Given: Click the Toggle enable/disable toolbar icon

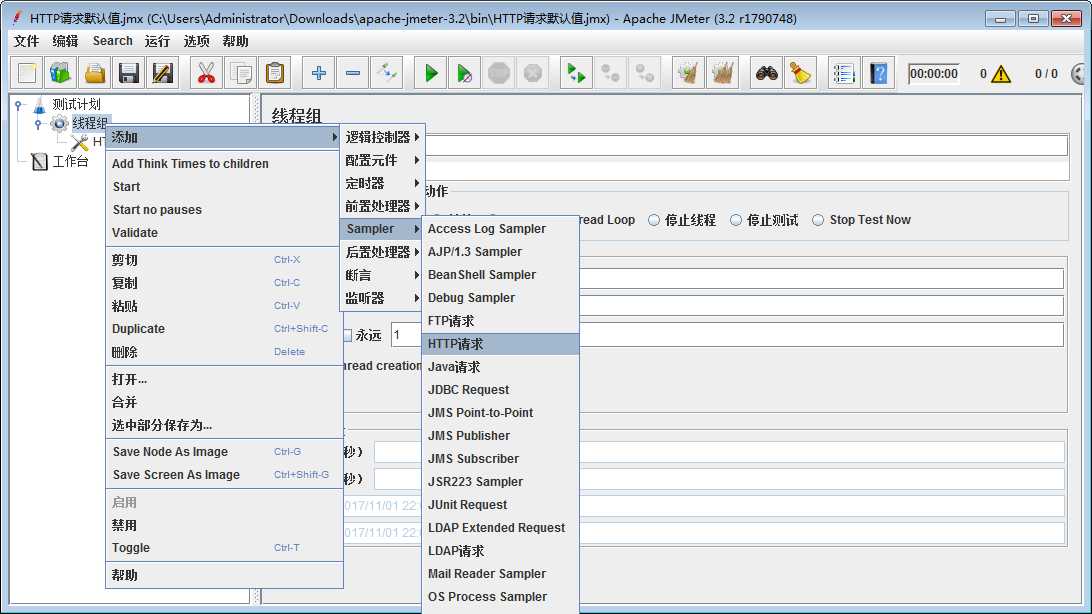Looking at the screenshot, I should pos(387,73).
